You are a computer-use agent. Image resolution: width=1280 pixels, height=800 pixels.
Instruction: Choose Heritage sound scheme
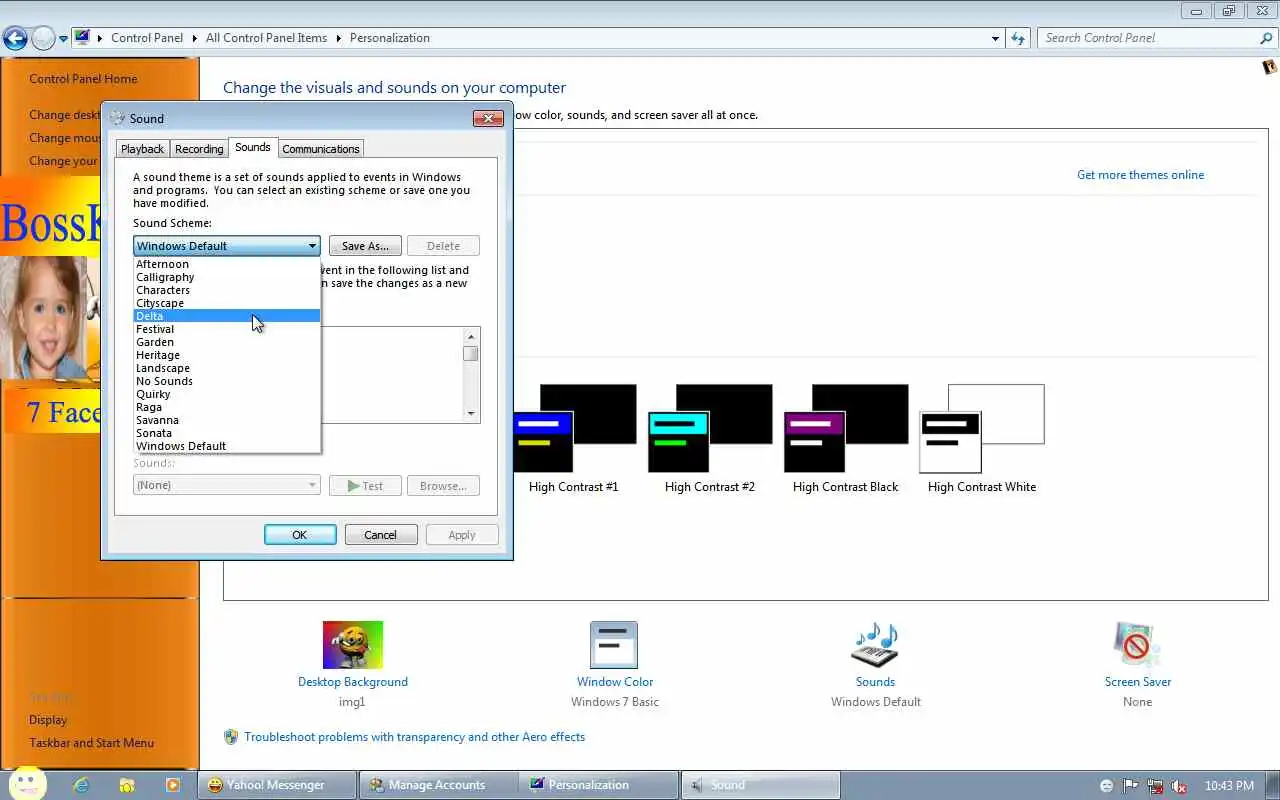[x=227, y=355]
